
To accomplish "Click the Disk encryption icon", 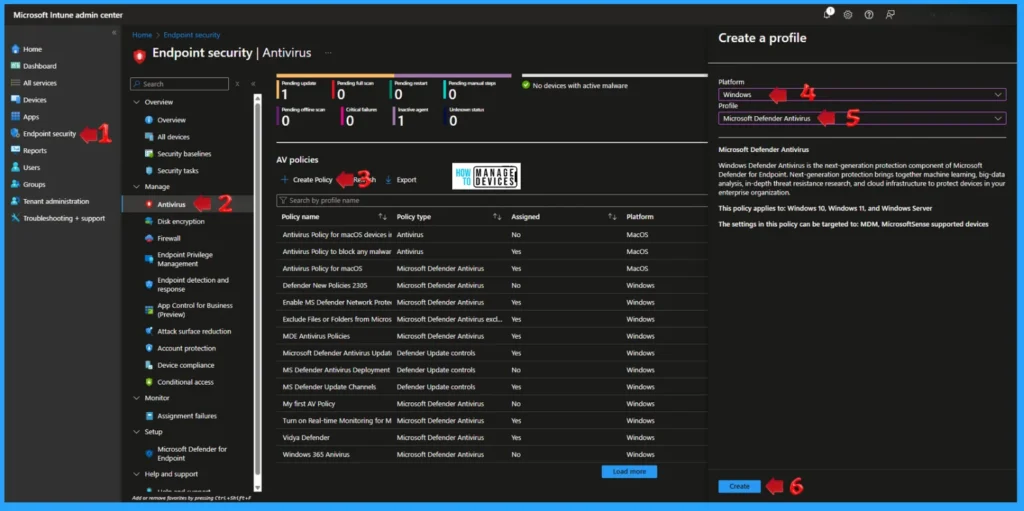I will (149, 222).
